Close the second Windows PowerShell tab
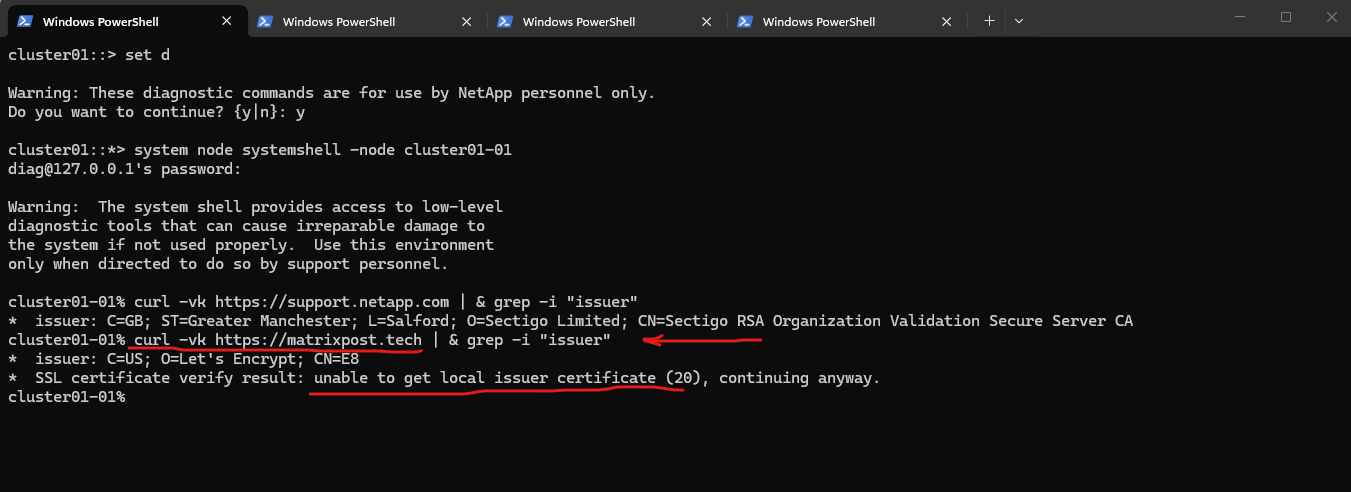The height and width of the screenshot is (492, 1351). pyautogui.click(x=467, y=21)
